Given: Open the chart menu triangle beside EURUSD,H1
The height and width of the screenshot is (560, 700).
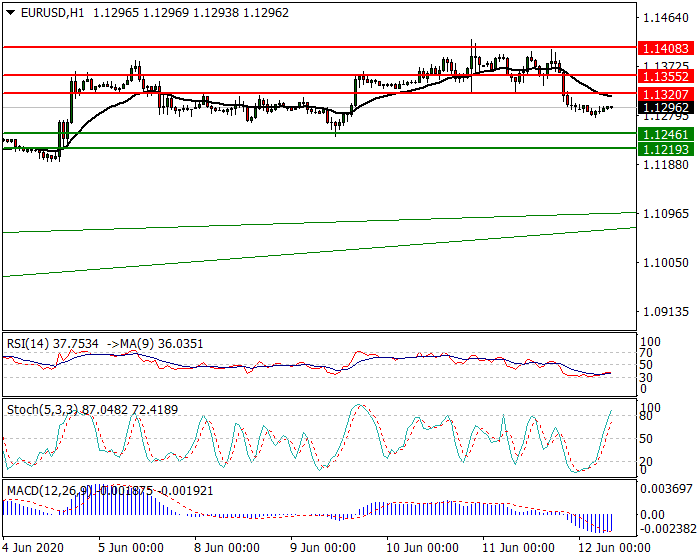Looking at the screenshot, I should pos(11,13).
